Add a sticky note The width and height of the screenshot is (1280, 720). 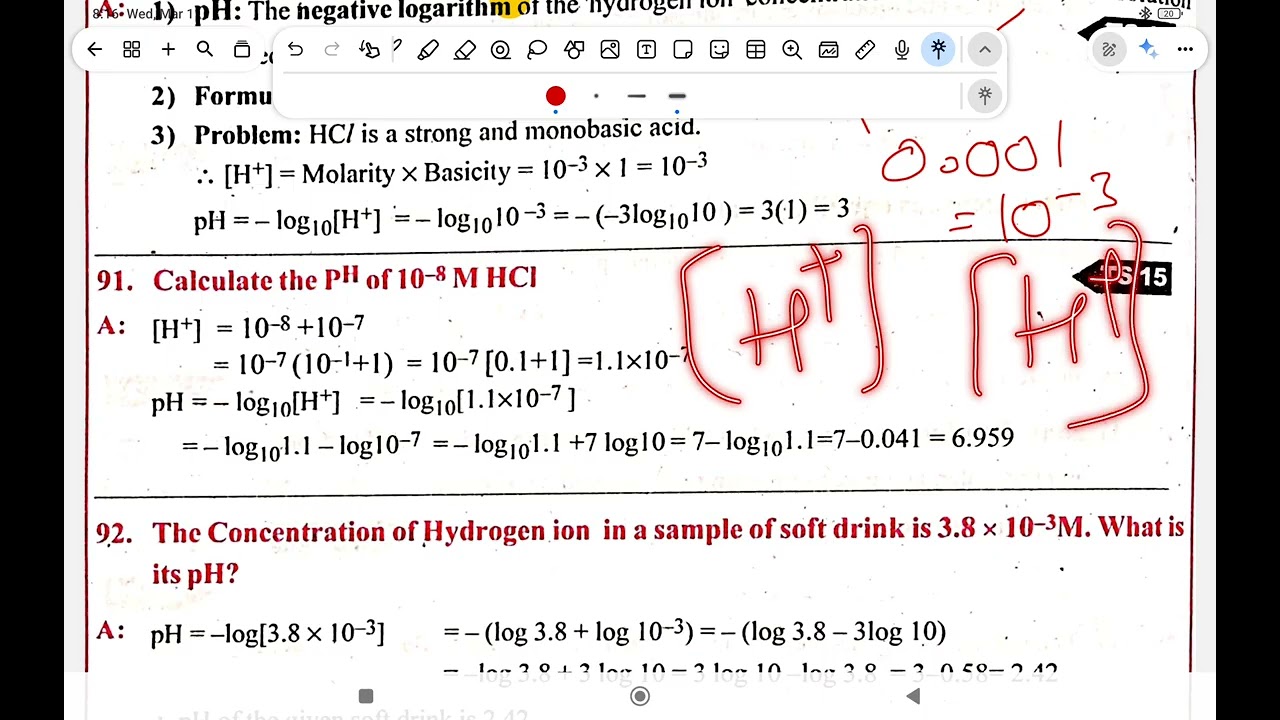click(x=683, y=50)
